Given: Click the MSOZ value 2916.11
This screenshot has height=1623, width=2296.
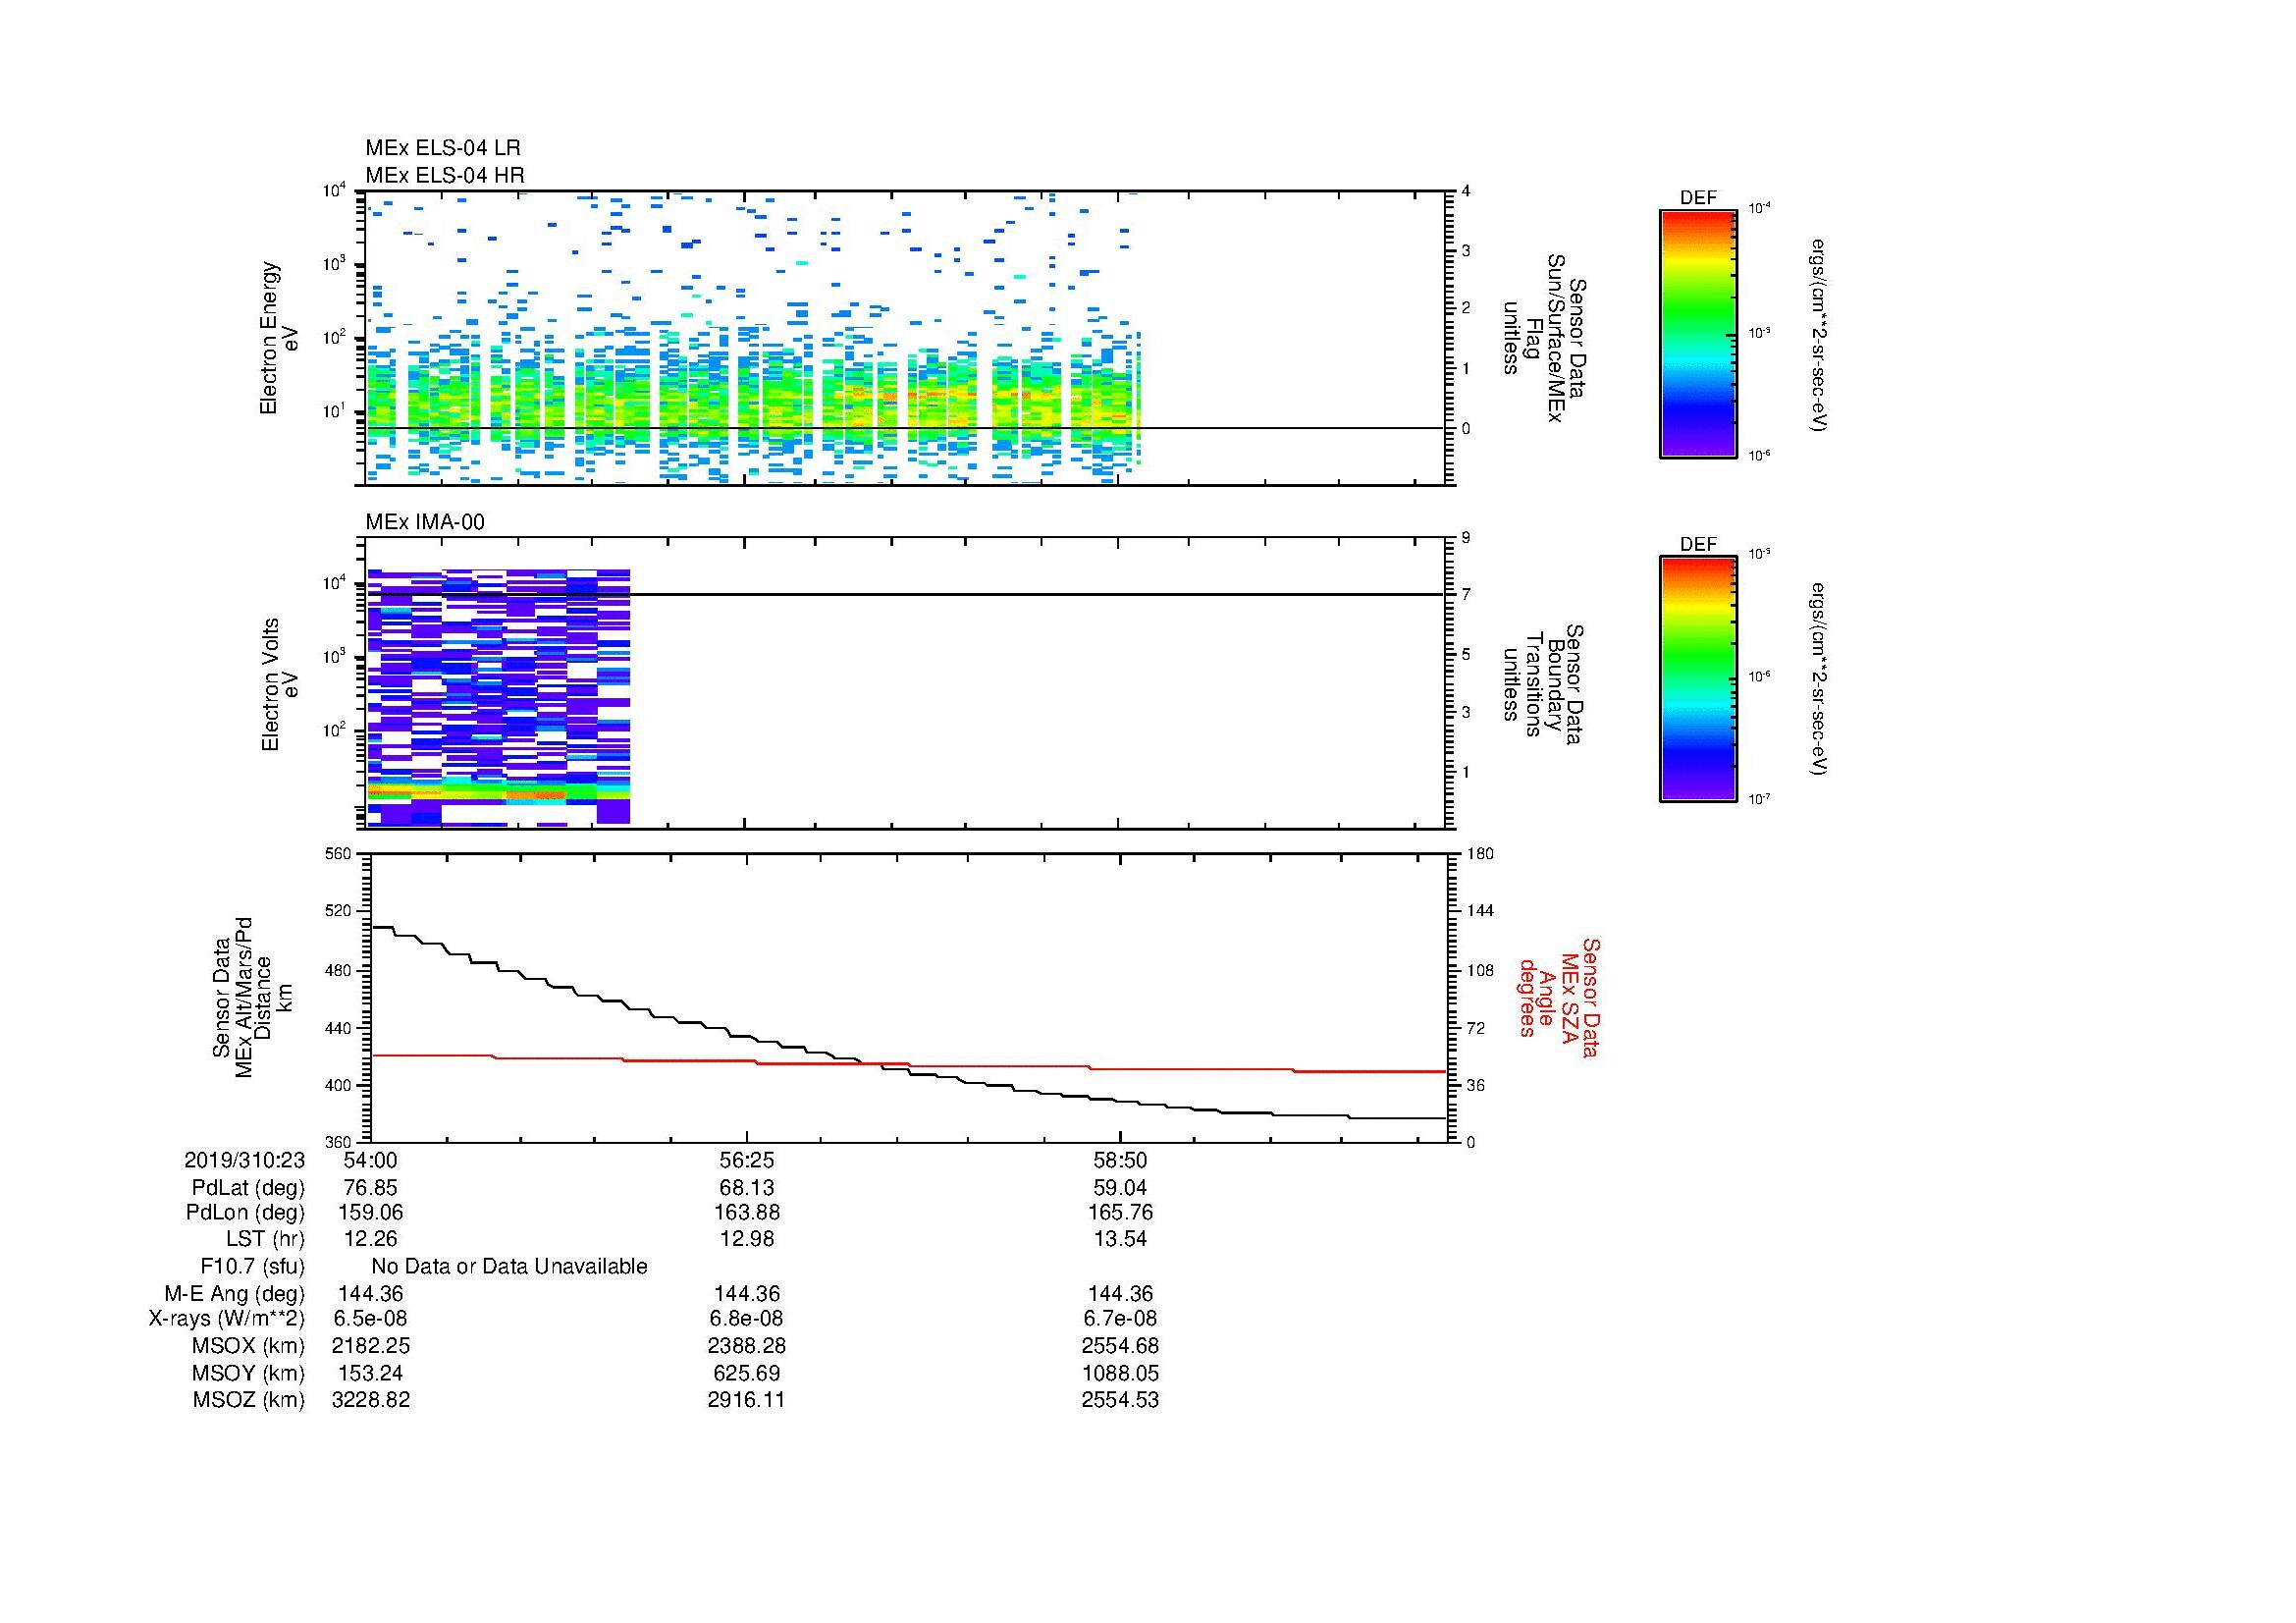Looking at the screenshot, I should (746, 1401).
